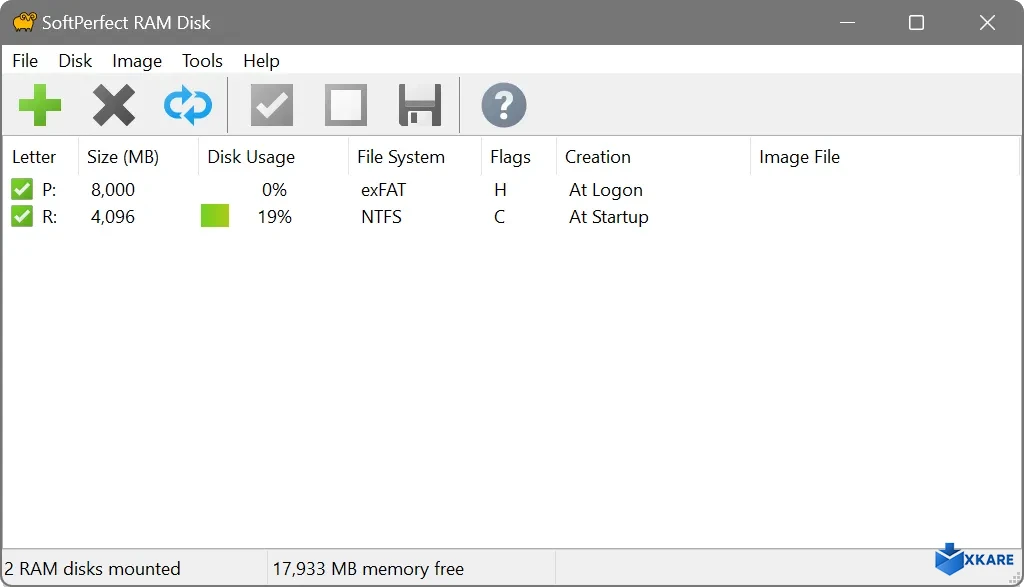
Task: Toggle the checkbox next to drive P:
Action: click(x=22, y=188)
